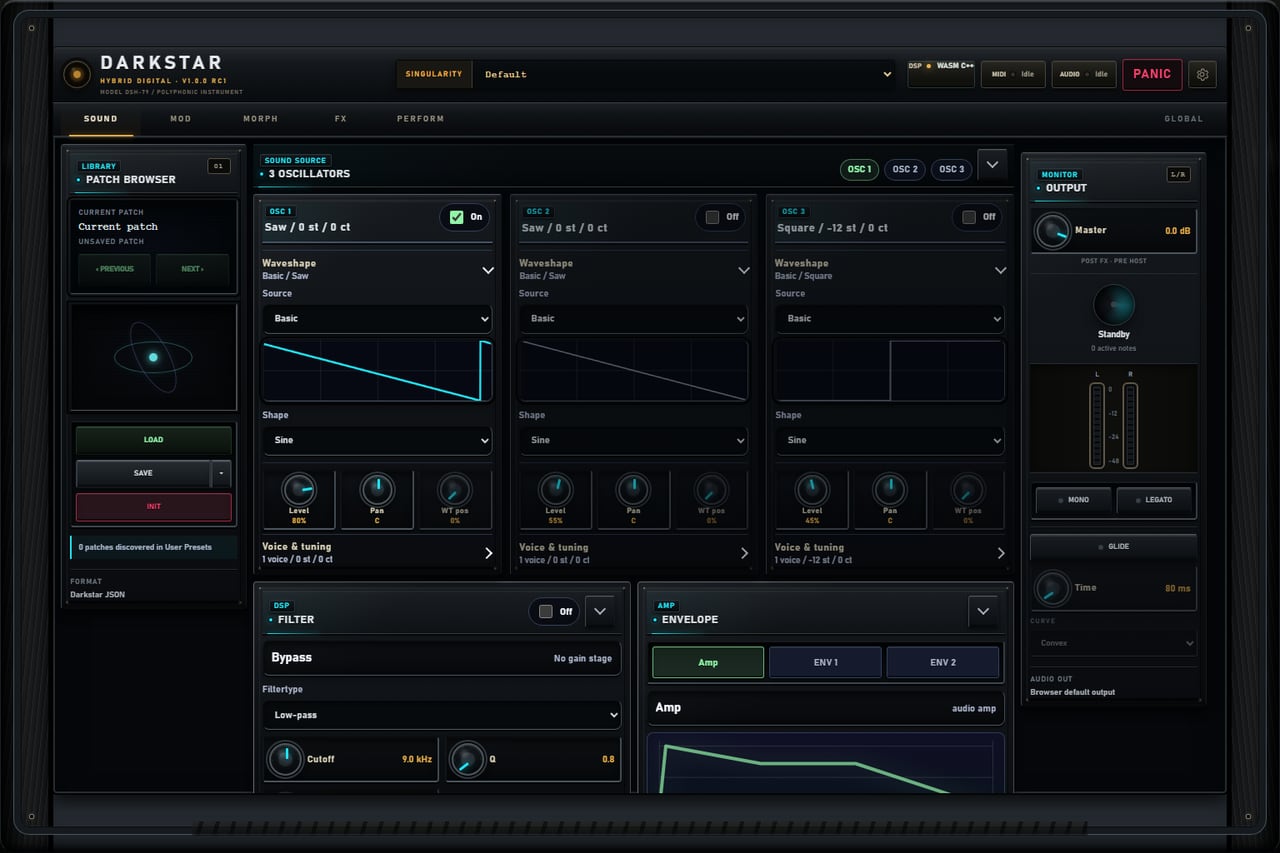The image size is (1280, 853).
Task: Open settings gear icon
Action: tap(1203, 74)
